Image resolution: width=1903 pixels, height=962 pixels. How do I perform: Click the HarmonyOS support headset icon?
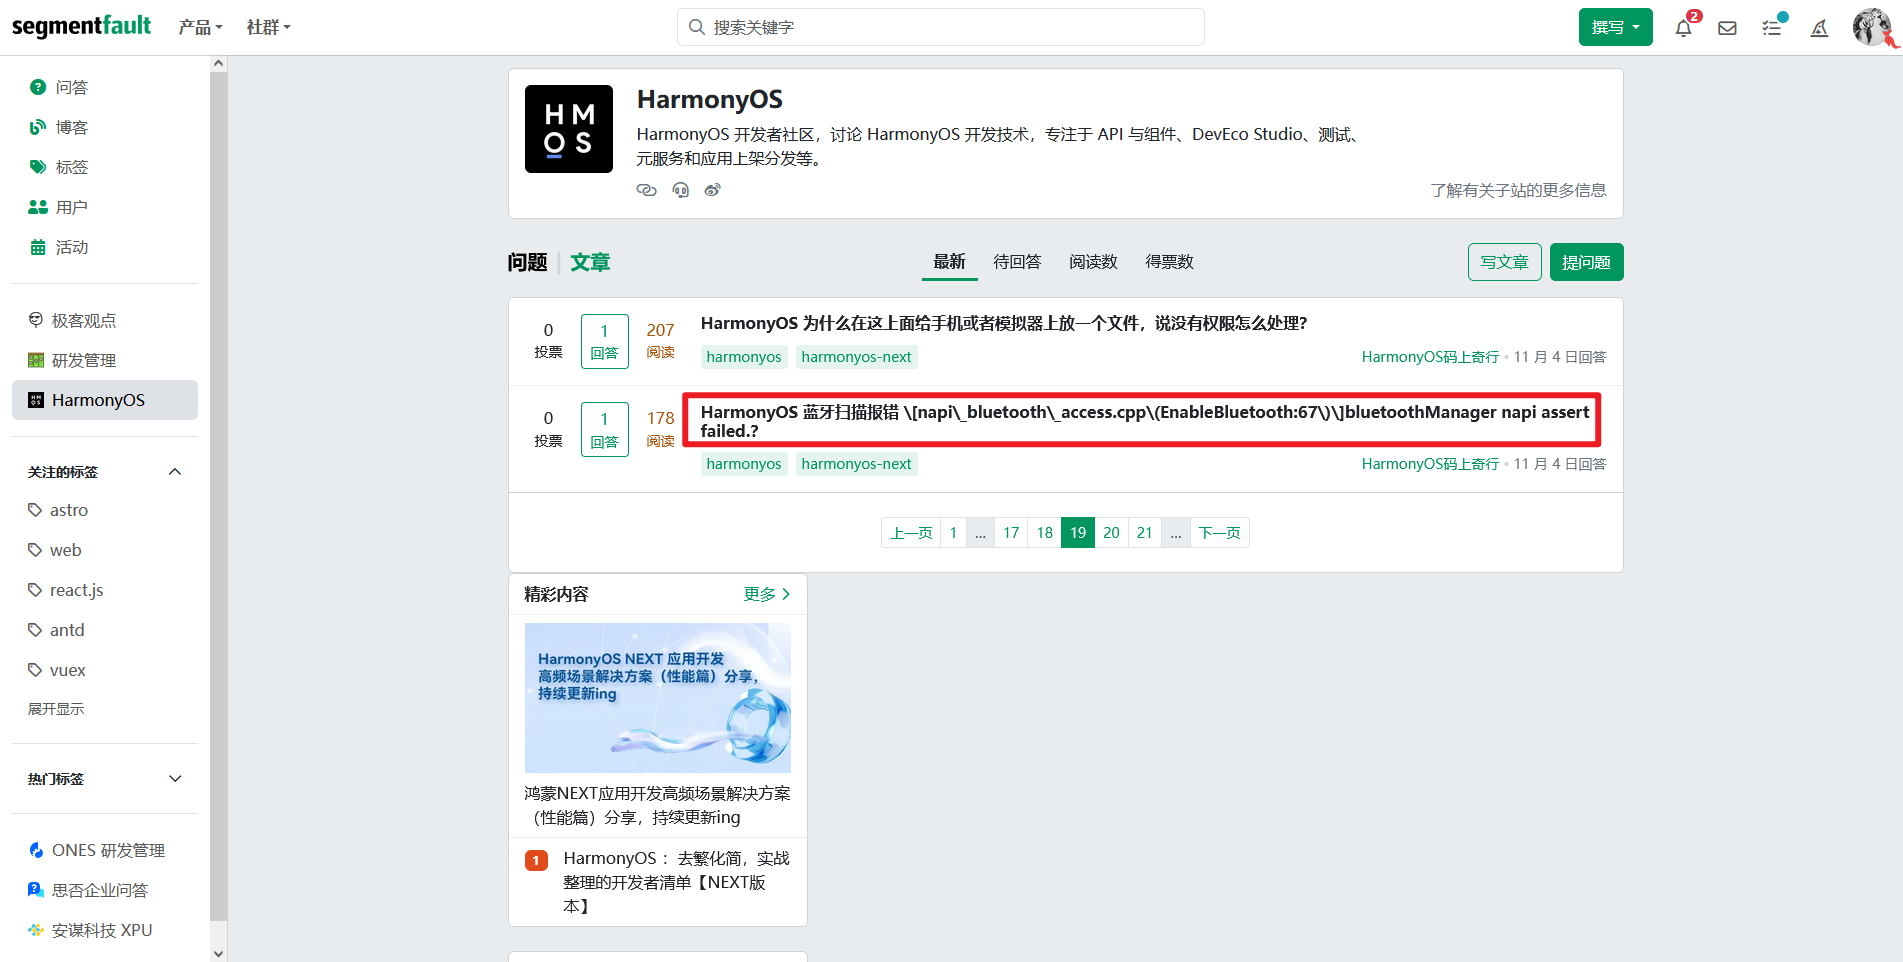tap(680, 190)
